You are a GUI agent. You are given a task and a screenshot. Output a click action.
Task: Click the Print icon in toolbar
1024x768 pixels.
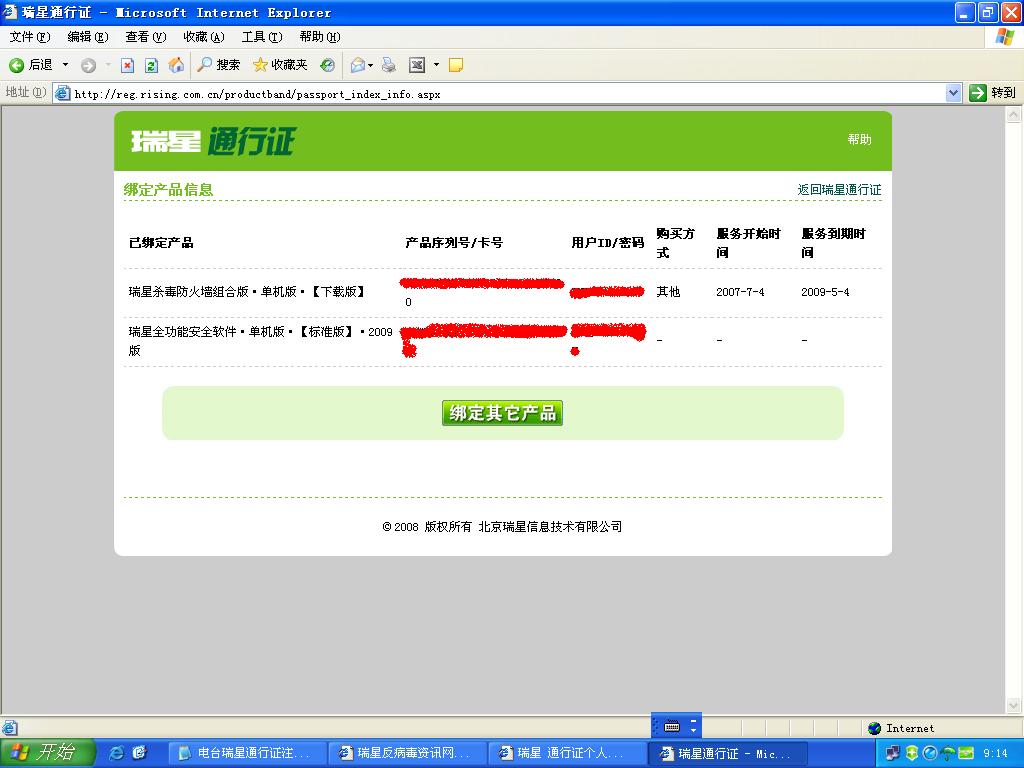point(389,65)
